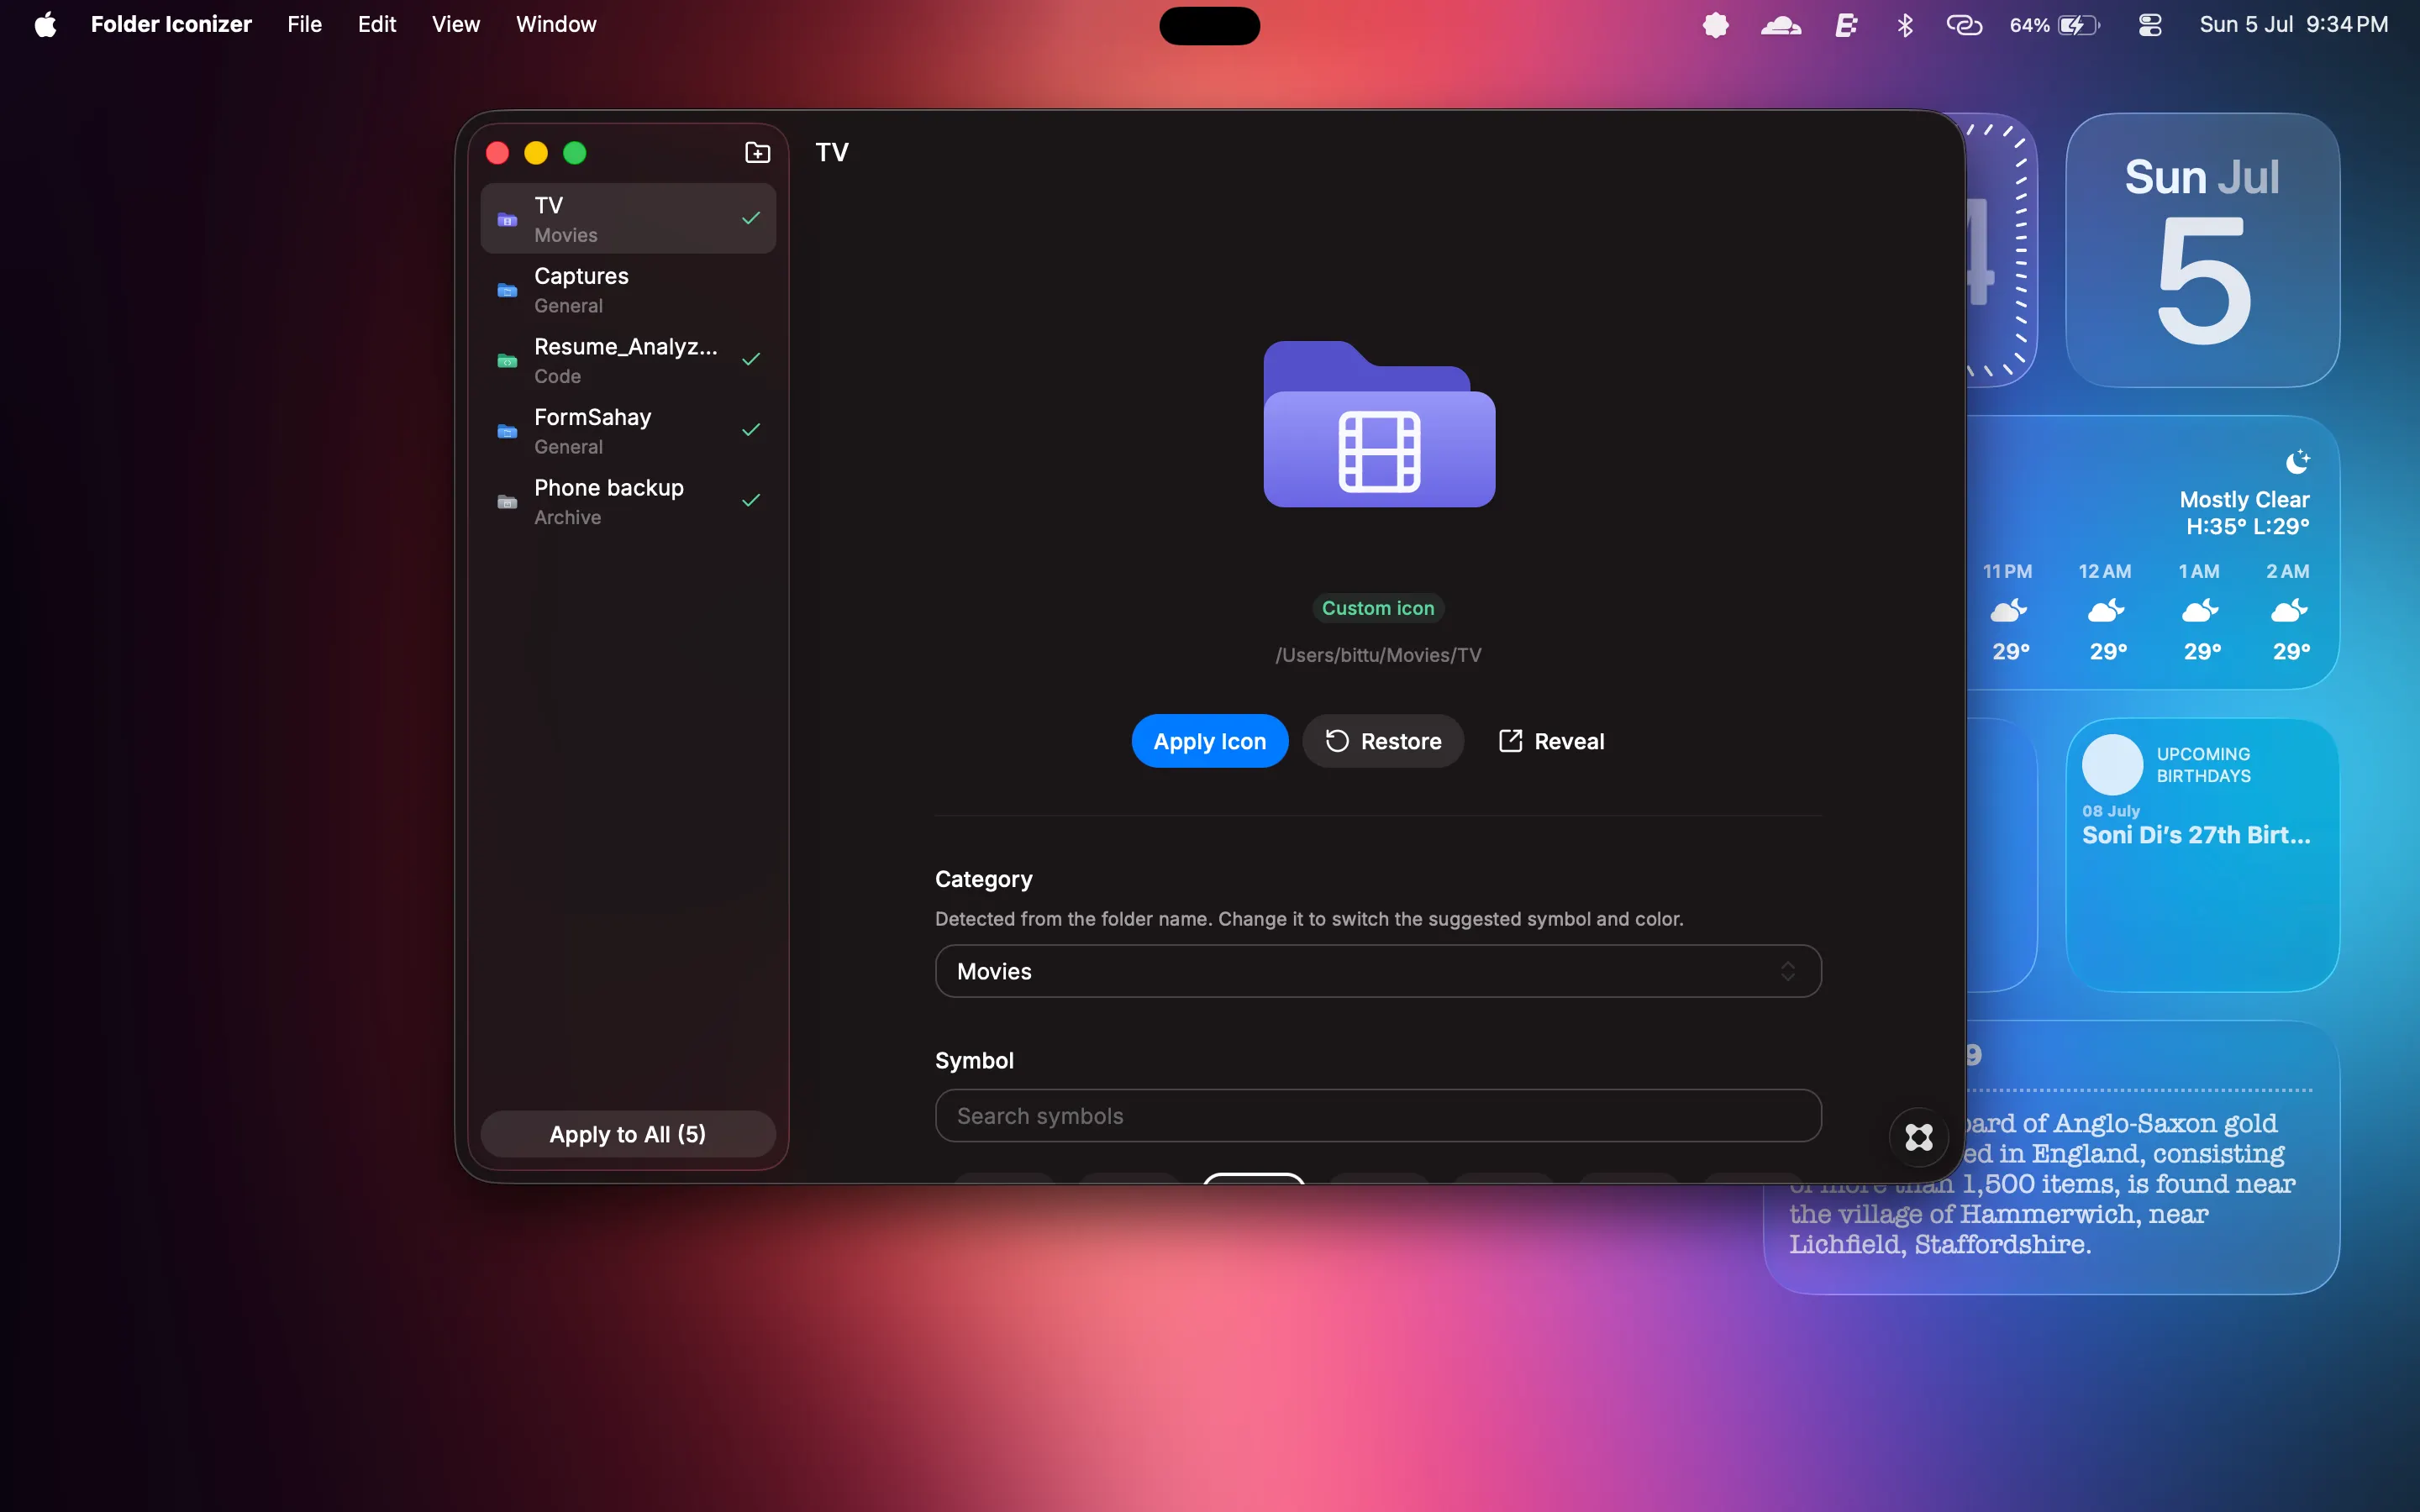Click the FormSahay folder icon
2420x1512 pixels.
(x=507, y=431)
